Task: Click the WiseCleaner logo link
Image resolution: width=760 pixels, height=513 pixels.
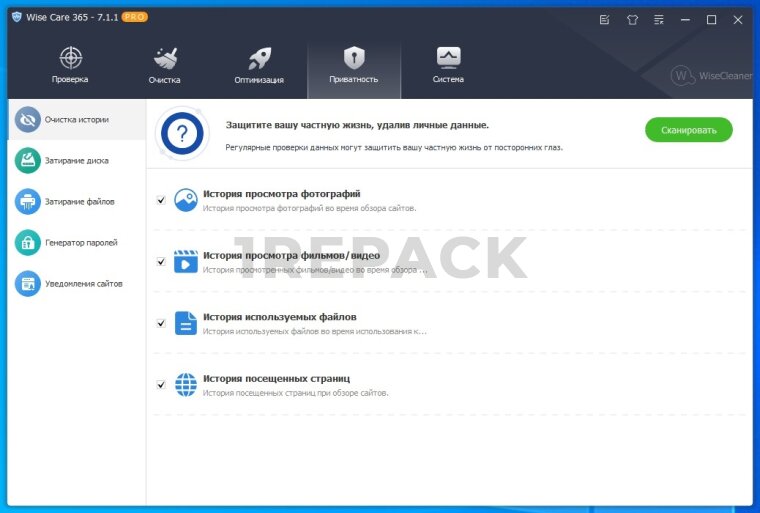Action: (710, 75)
